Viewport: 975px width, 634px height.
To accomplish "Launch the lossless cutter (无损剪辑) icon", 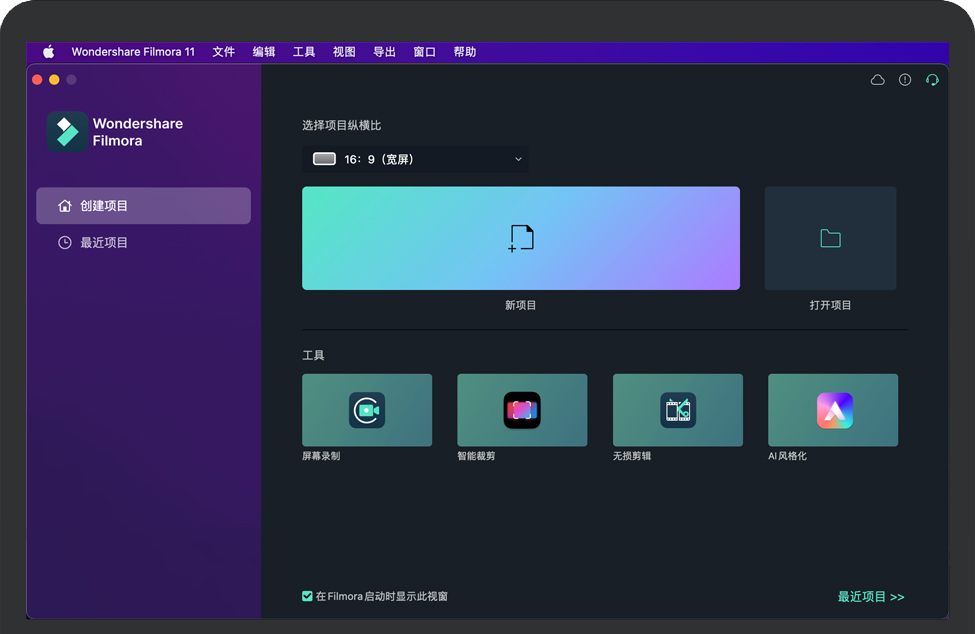I will click(x=678, y=410).
